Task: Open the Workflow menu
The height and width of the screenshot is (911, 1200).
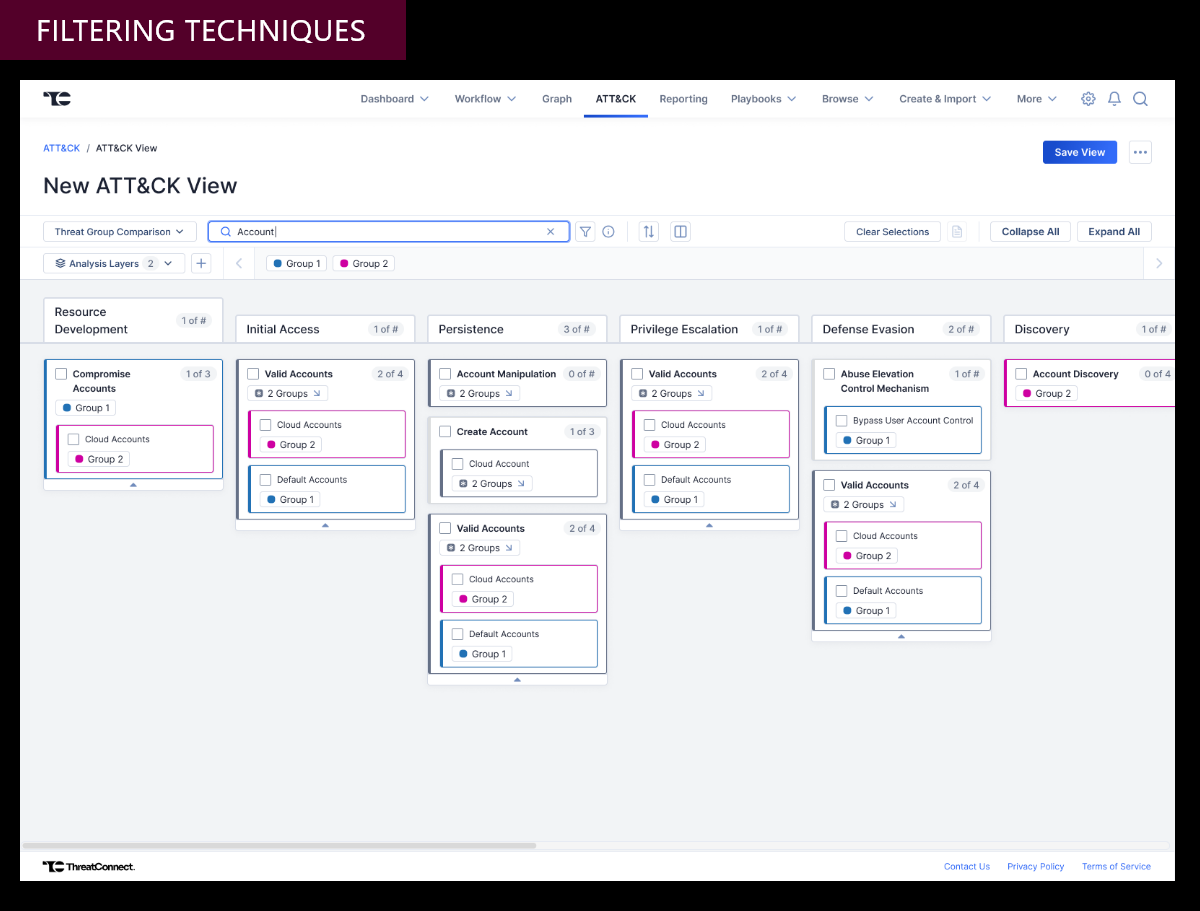Action: [485, 99]
